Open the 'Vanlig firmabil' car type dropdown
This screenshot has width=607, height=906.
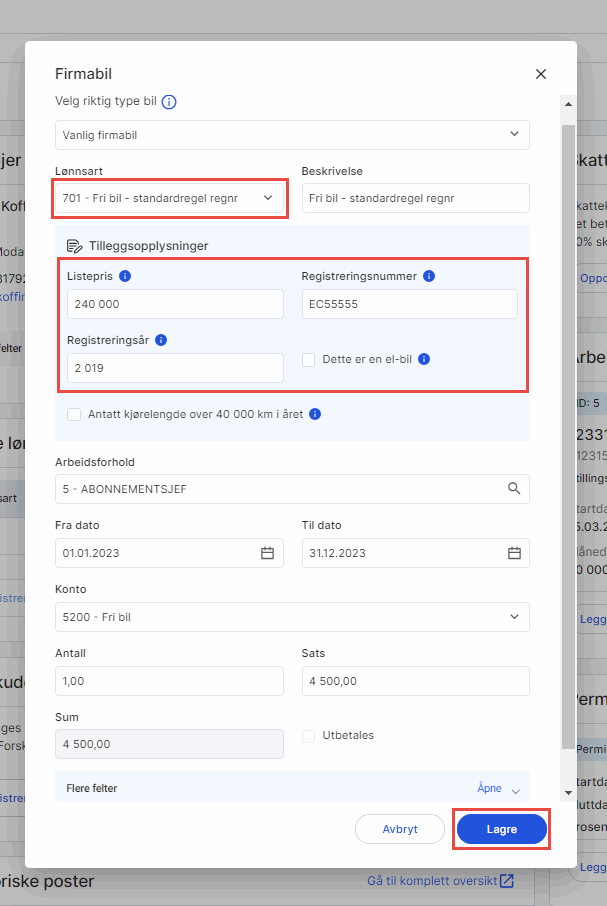pyautogui.click(x=292, y=134)
